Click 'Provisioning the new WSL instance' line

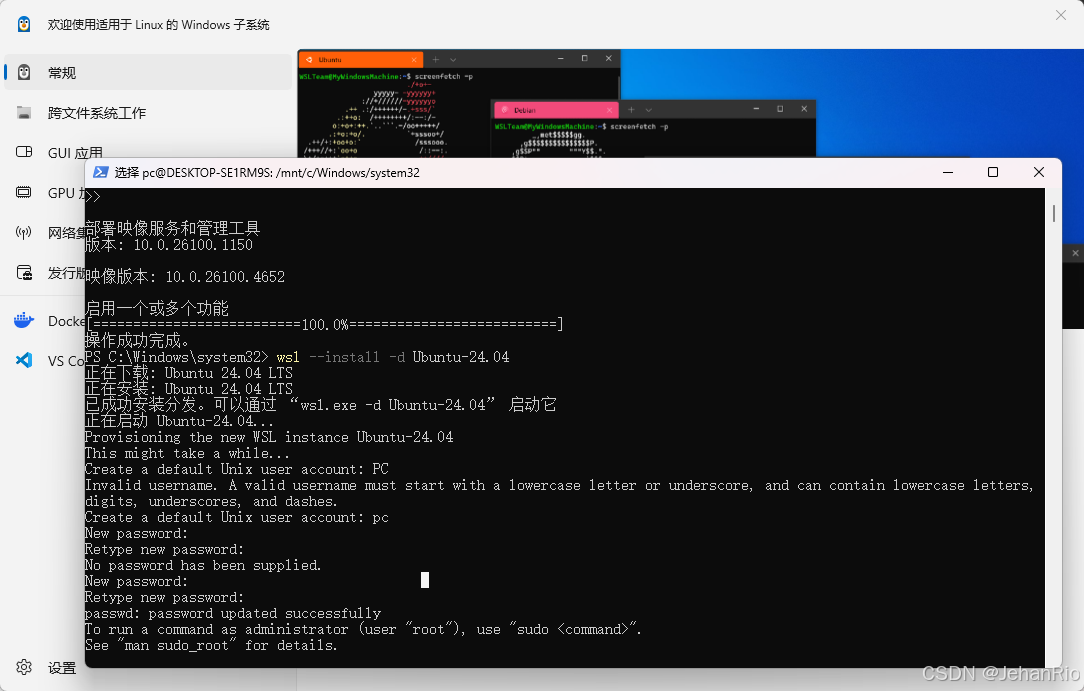tap(269, 437)
